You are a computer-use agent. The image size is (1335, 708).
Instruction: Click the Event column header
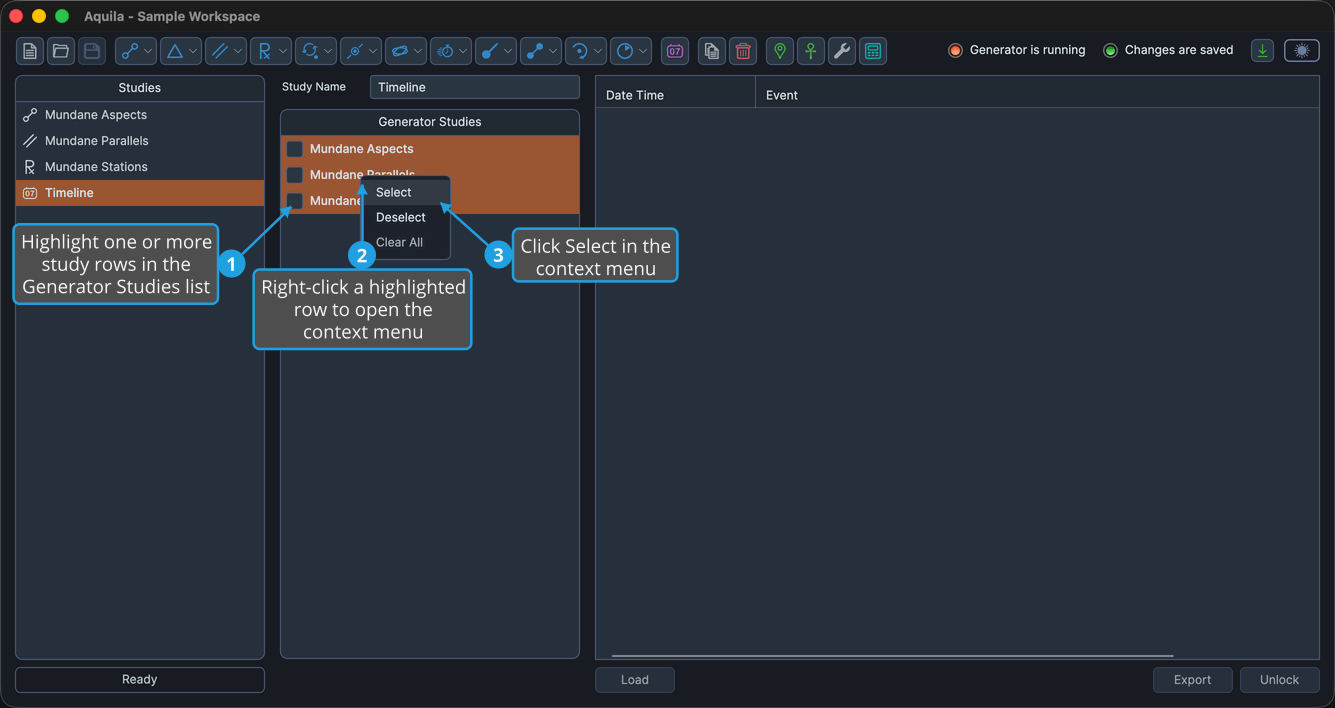[x=1038, y=95]
